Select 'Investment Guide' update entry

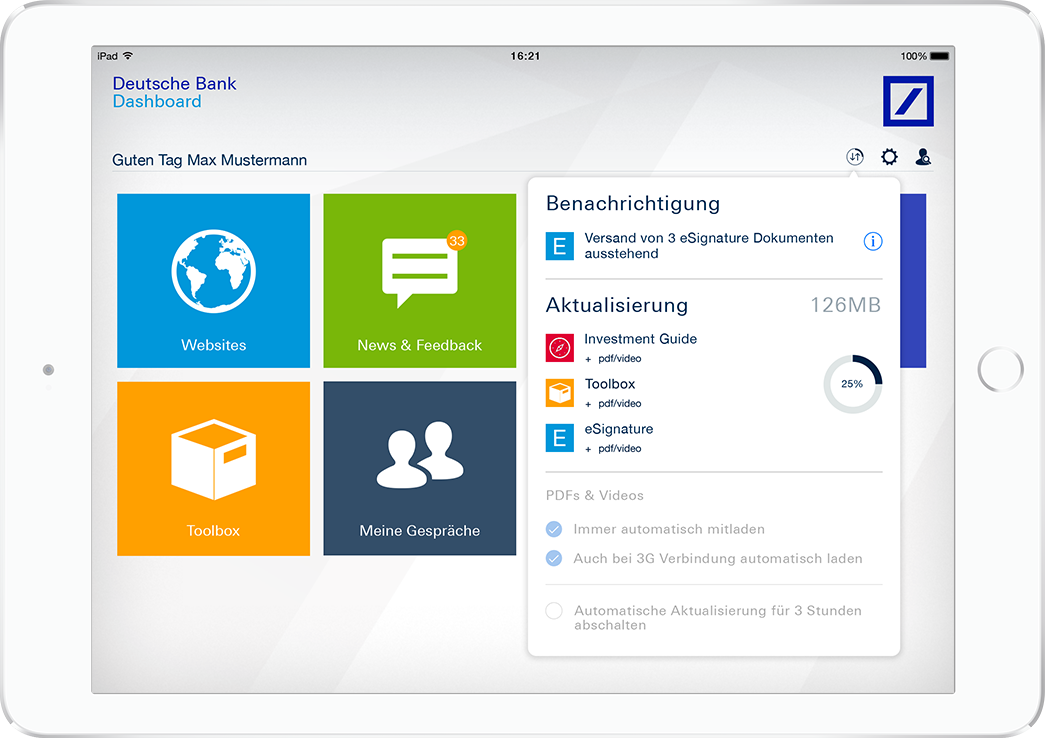640,339
